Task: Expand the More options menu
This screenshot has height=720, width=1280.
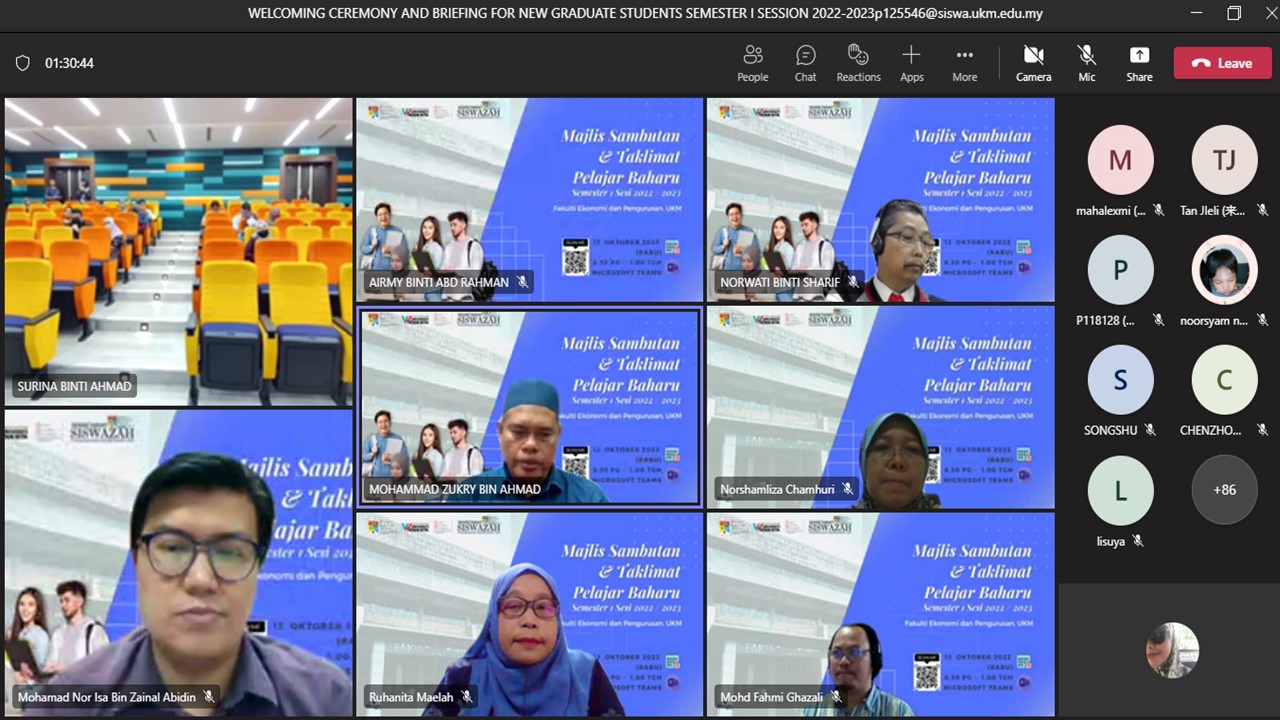Action: (964, 63)
